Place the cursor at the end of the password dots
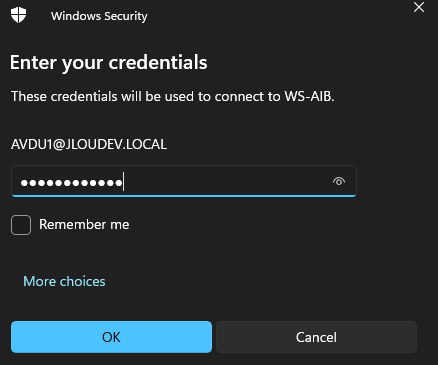 [123, 182]
